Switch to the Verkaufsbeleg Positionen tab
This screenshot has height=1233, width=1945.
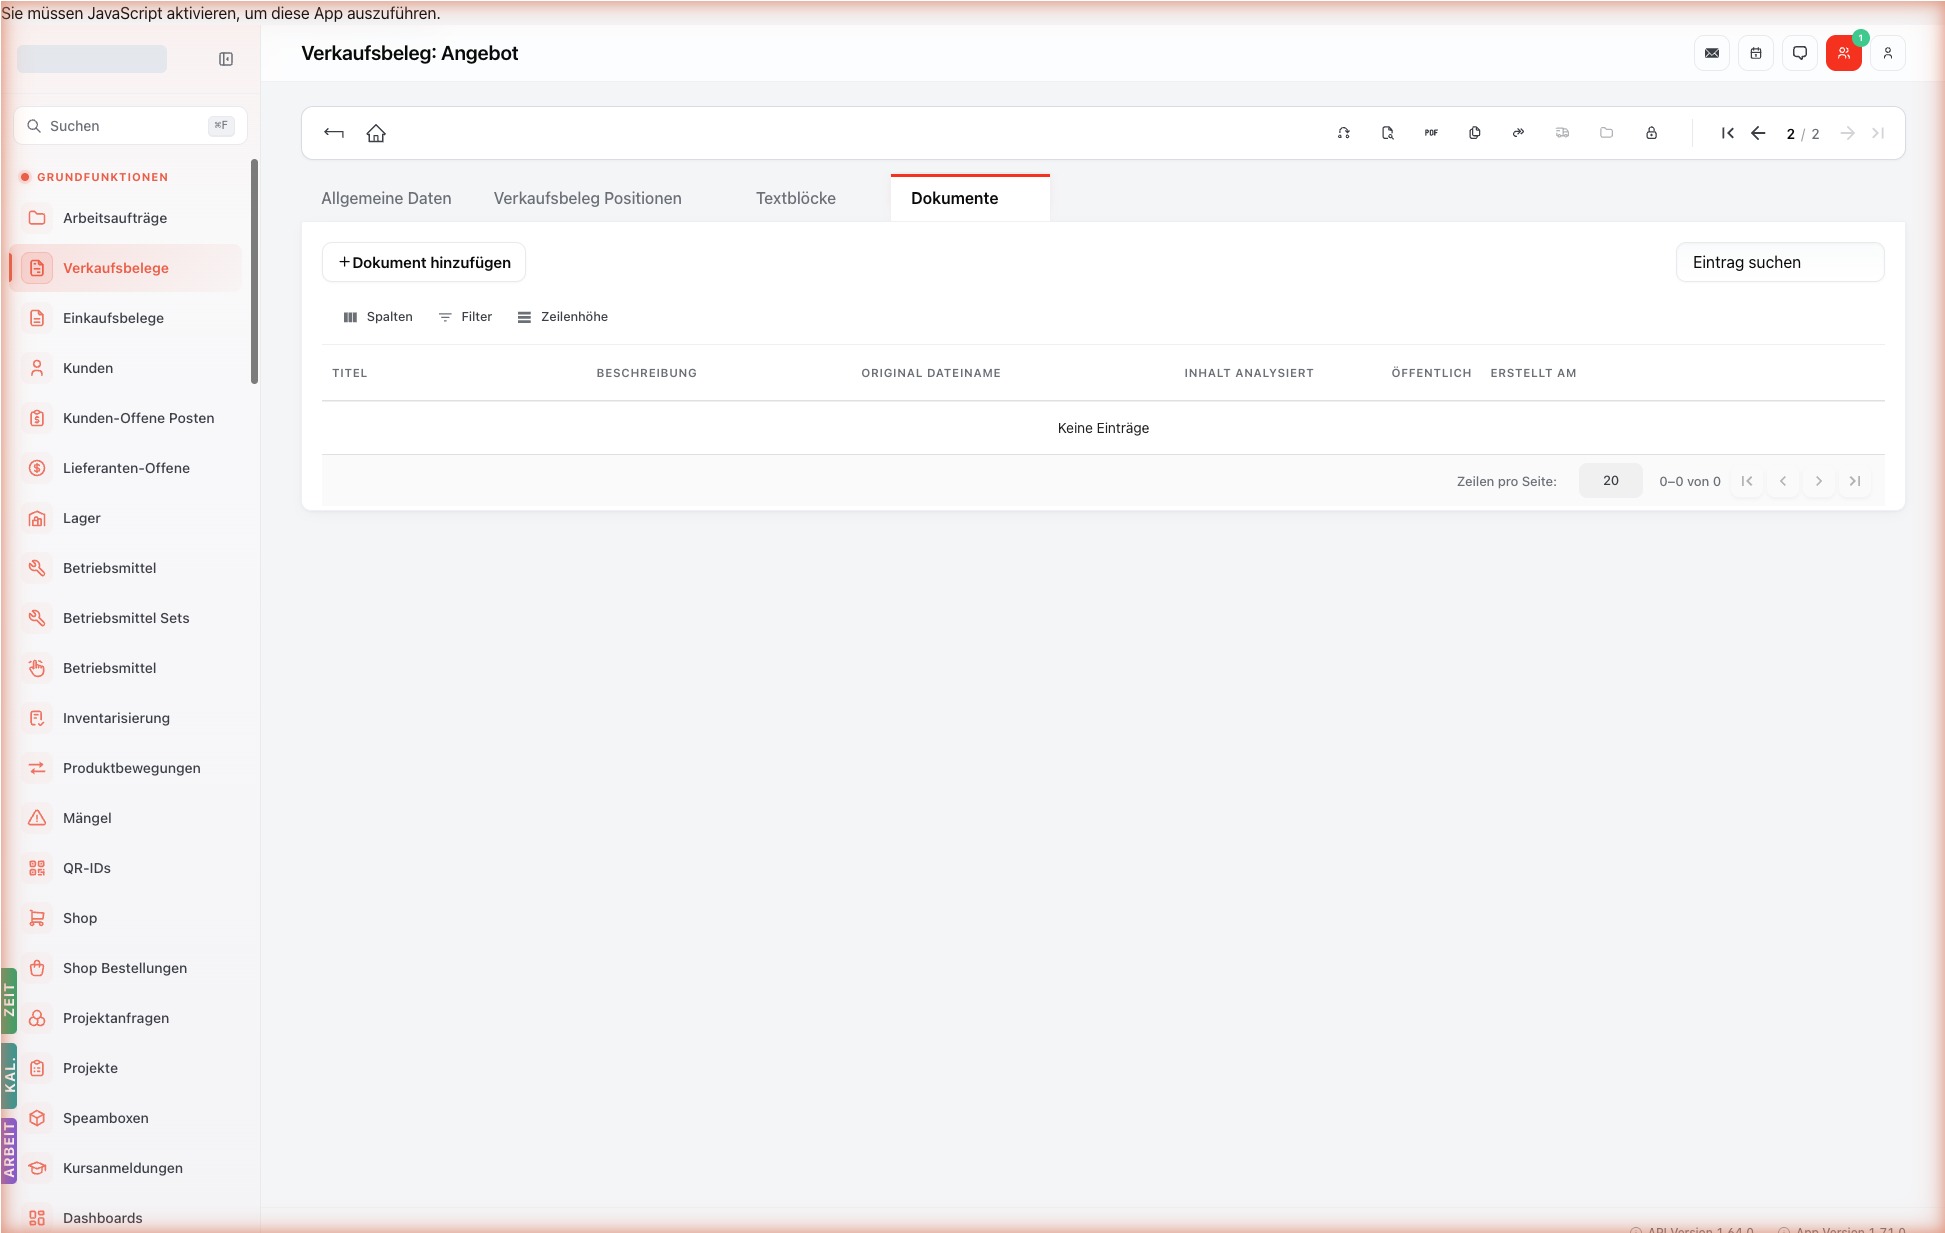tap(588, 198)
